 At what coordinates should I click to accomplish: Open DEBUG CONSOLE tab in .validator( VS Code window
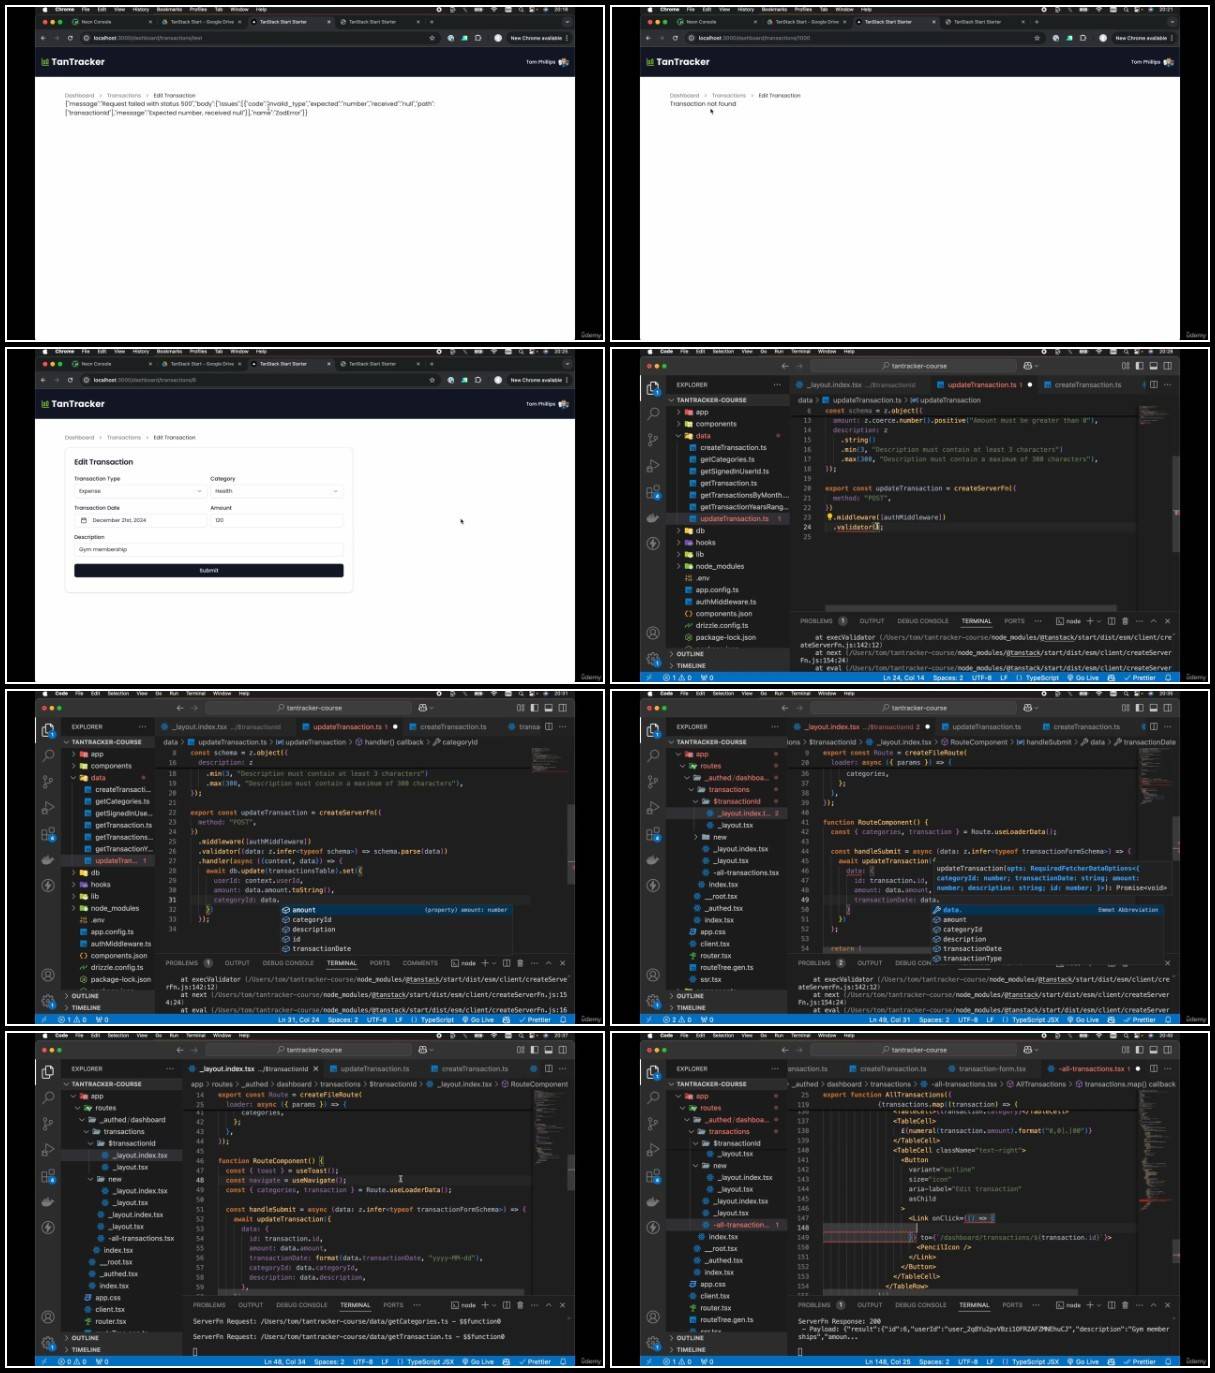pyautogui.click(x=923, y=621)
